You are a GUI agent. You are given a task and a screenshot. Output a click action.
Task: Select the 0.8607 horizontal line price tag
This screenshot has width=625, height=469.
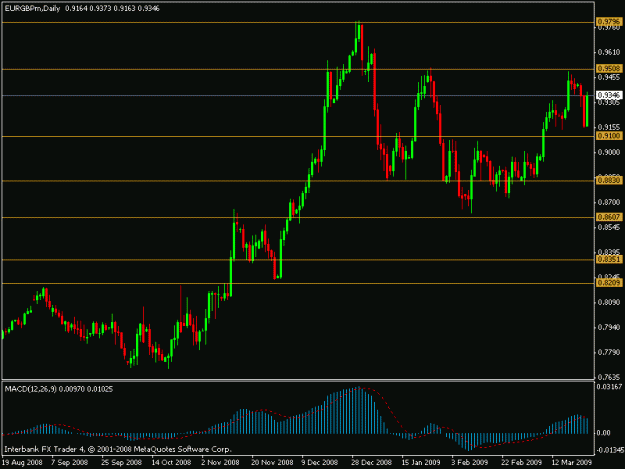(609, 217)
